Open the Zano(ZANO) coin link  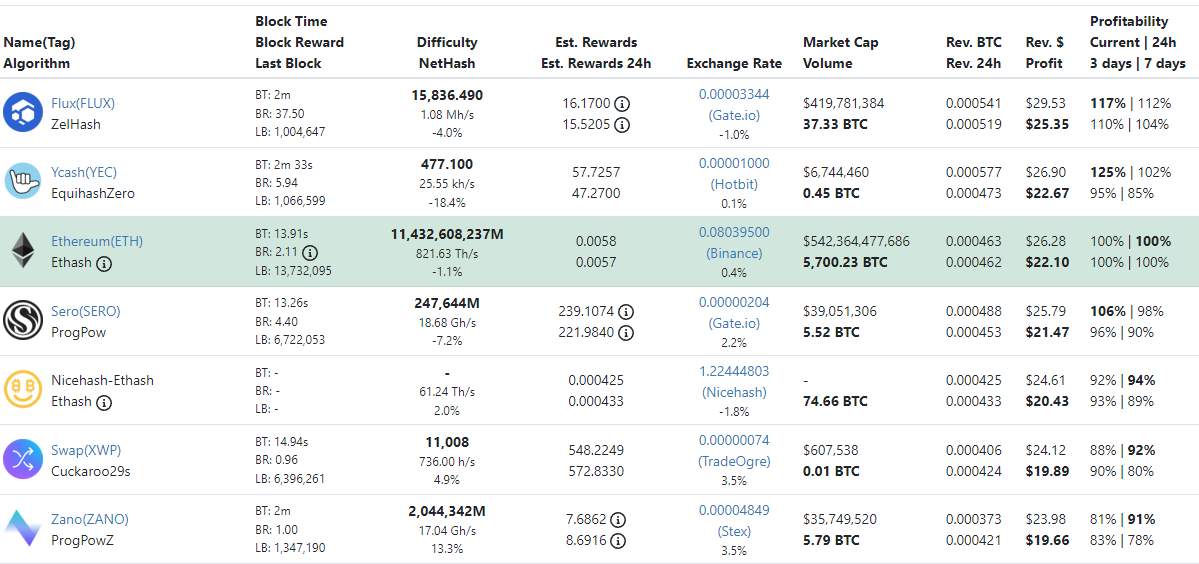pos(89,519)
